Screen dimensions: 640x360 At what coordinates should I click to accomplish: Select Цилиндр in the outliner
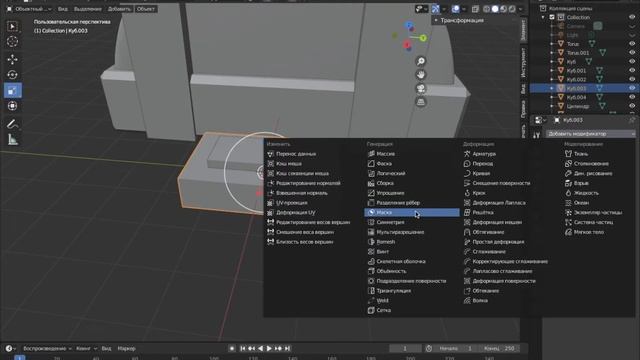[x=578, y=106]
